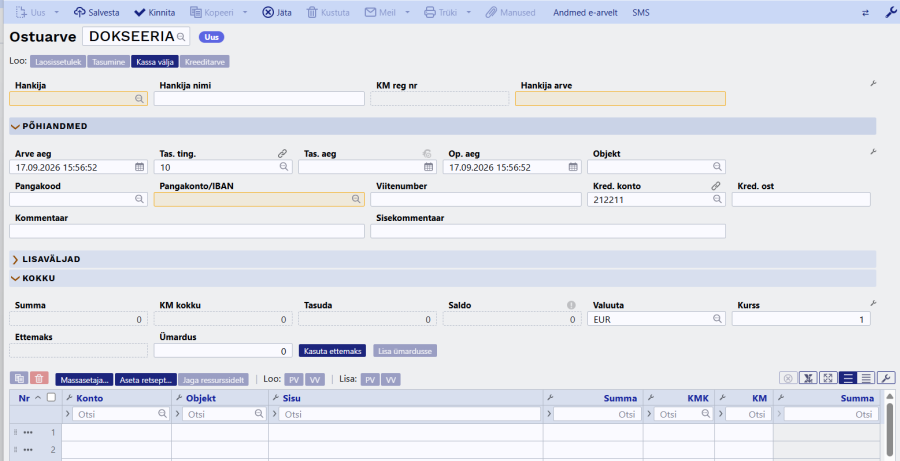Focus the Hankija nimi input field
Screen dimensions: 900x461
[x=259, y=99]
